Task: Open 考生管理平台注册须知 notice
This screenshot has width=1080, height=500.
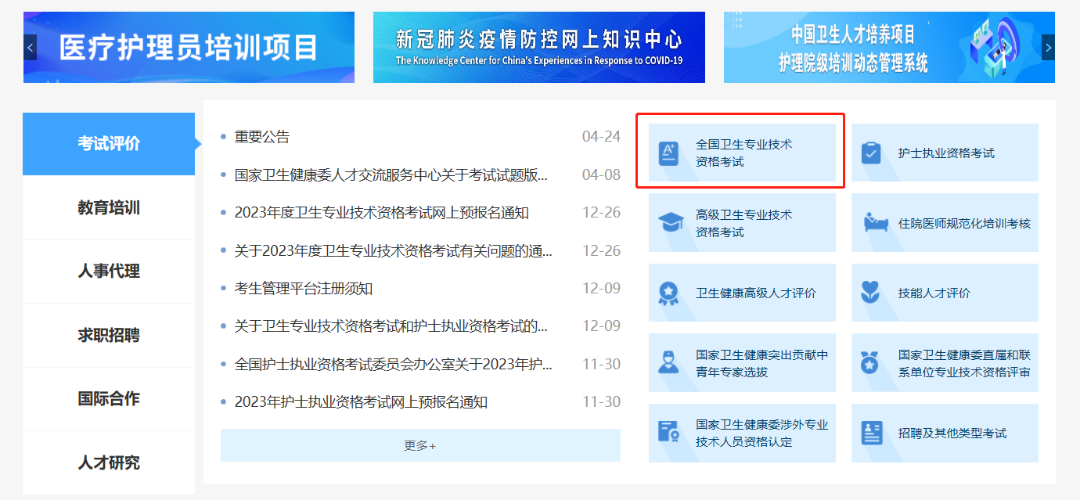Action: tap(303, 289)
